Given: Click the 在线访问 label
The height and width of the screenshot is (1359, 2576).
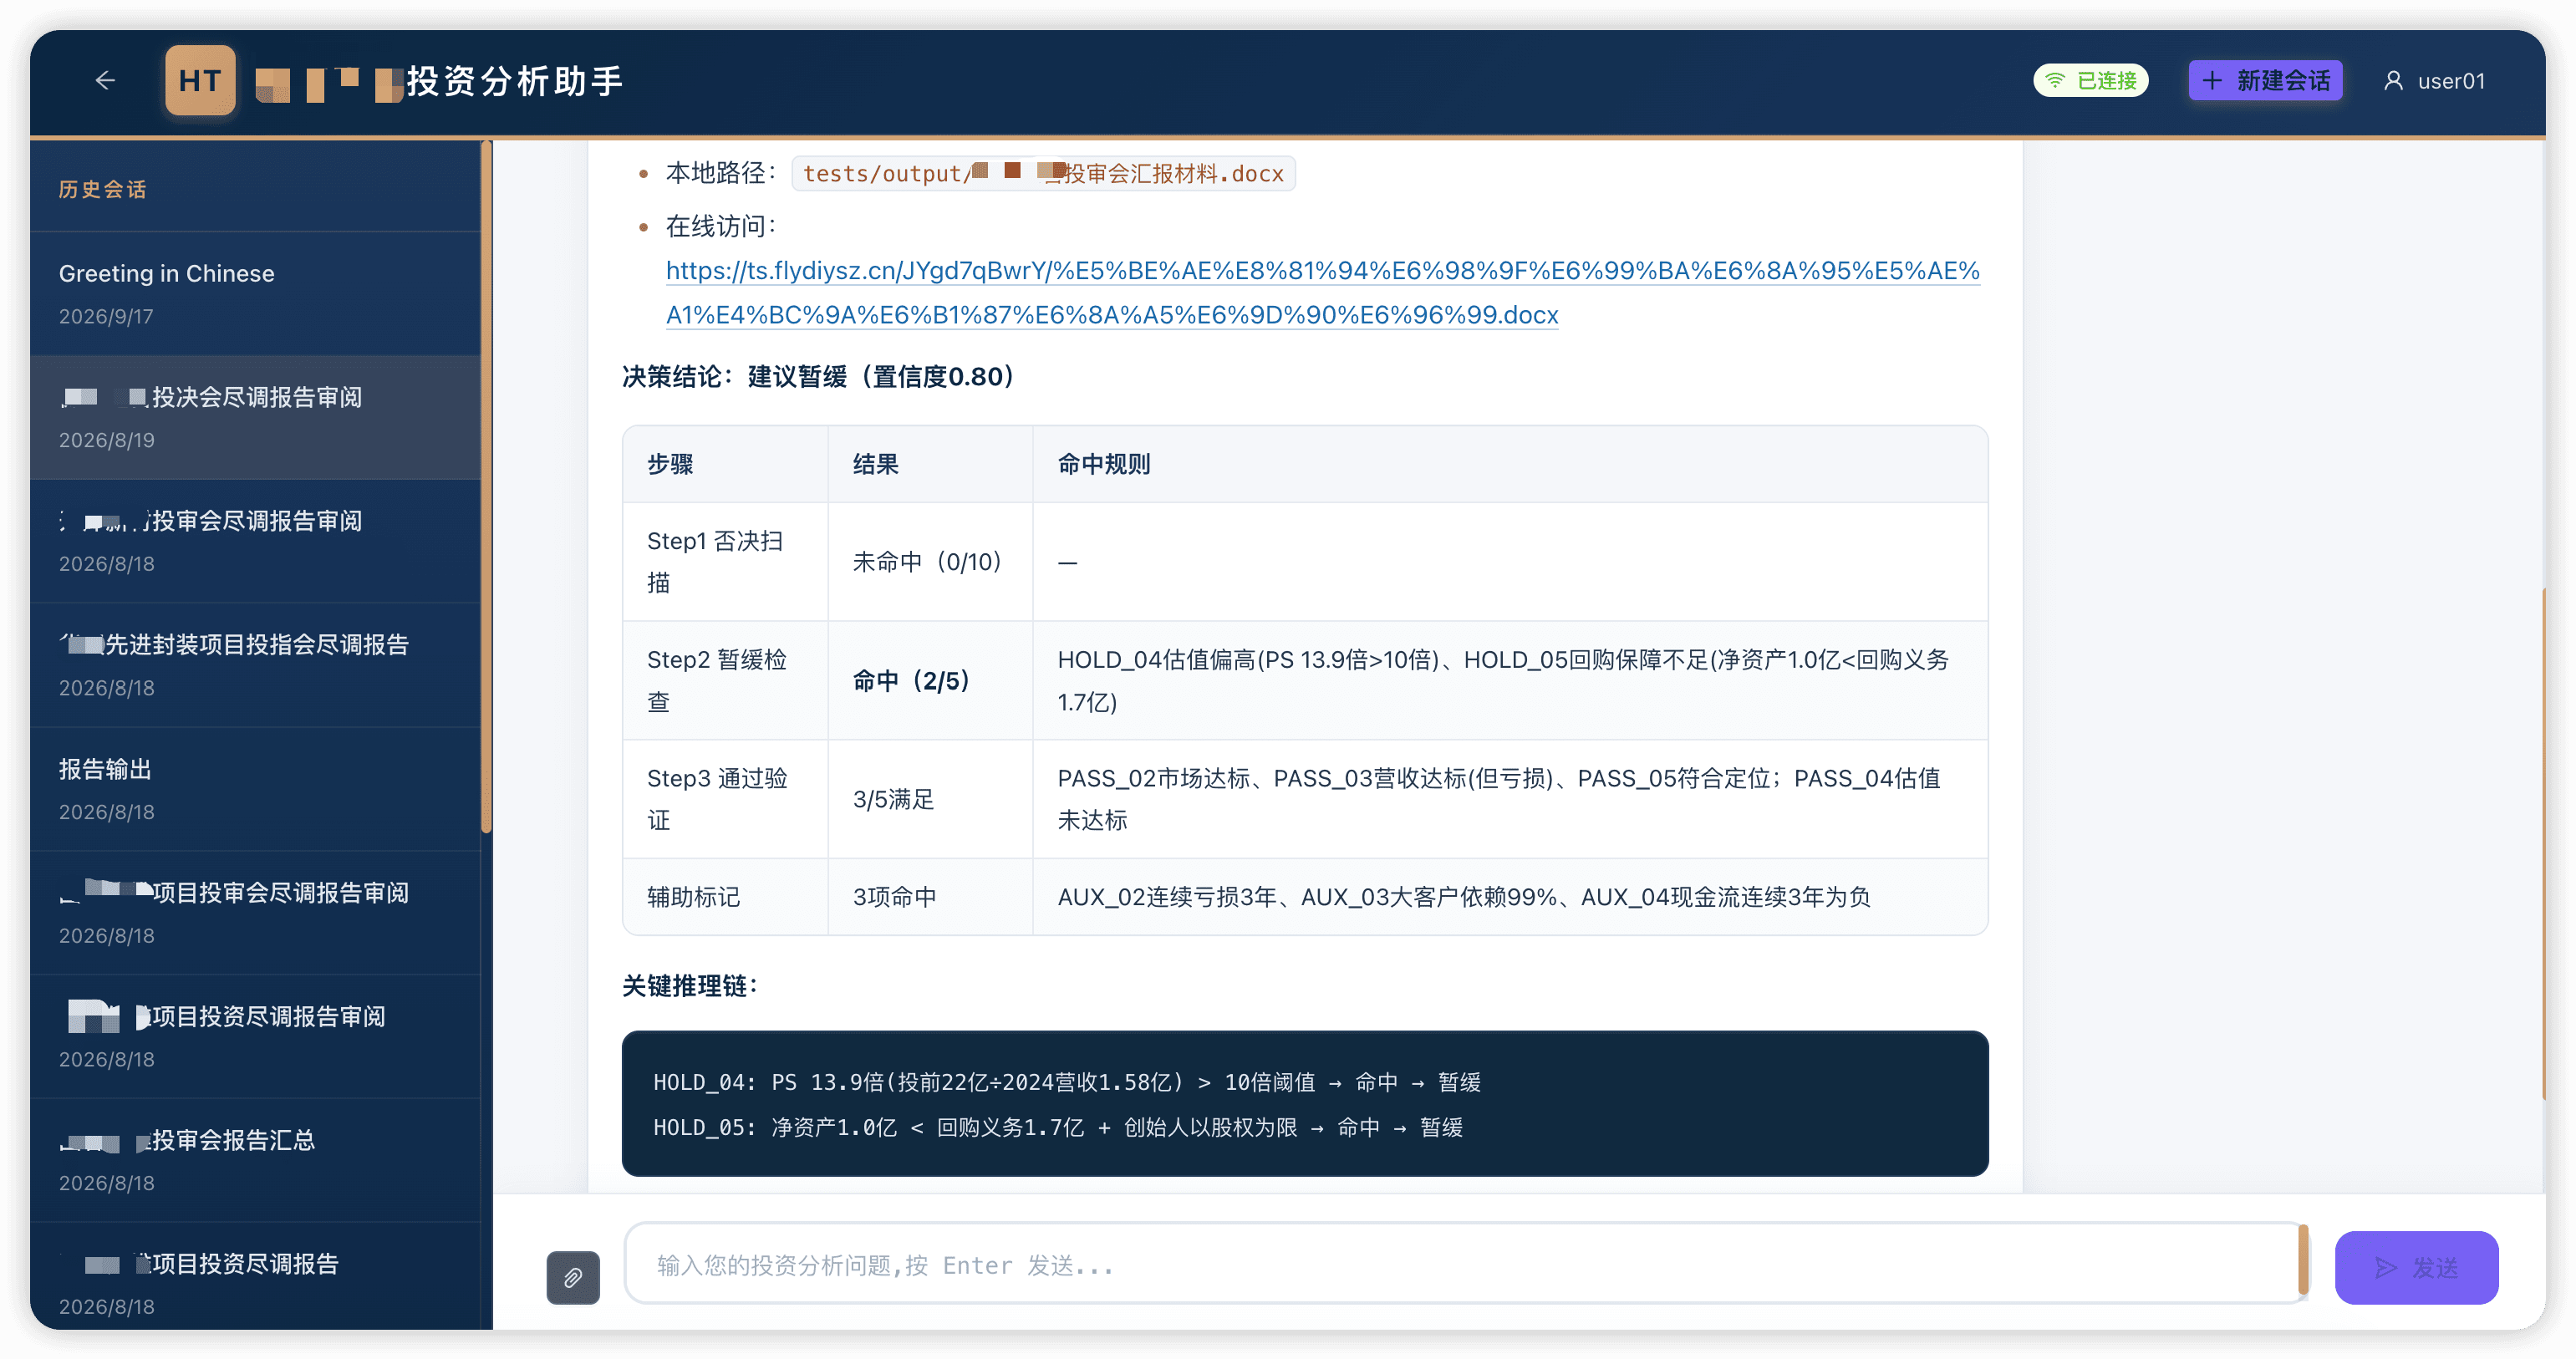Looking at the screenshot, I should [720, 226].
